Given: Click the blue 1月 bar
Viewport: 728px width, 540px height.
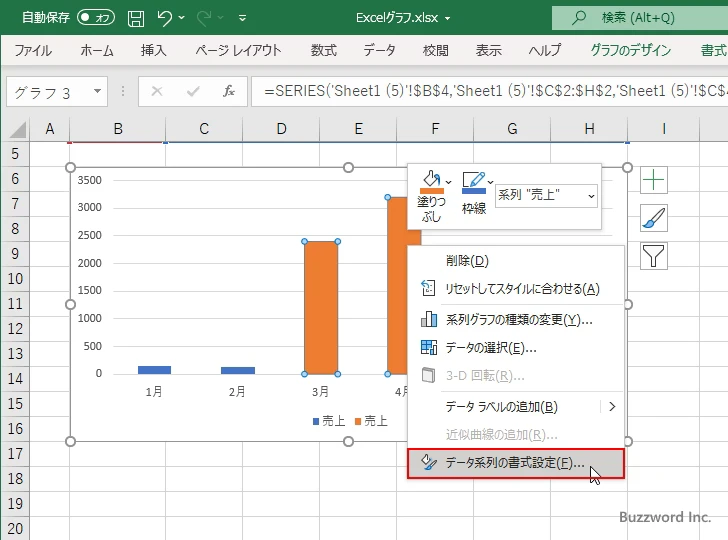Looking at the screenshot, I should coord(155,370).
